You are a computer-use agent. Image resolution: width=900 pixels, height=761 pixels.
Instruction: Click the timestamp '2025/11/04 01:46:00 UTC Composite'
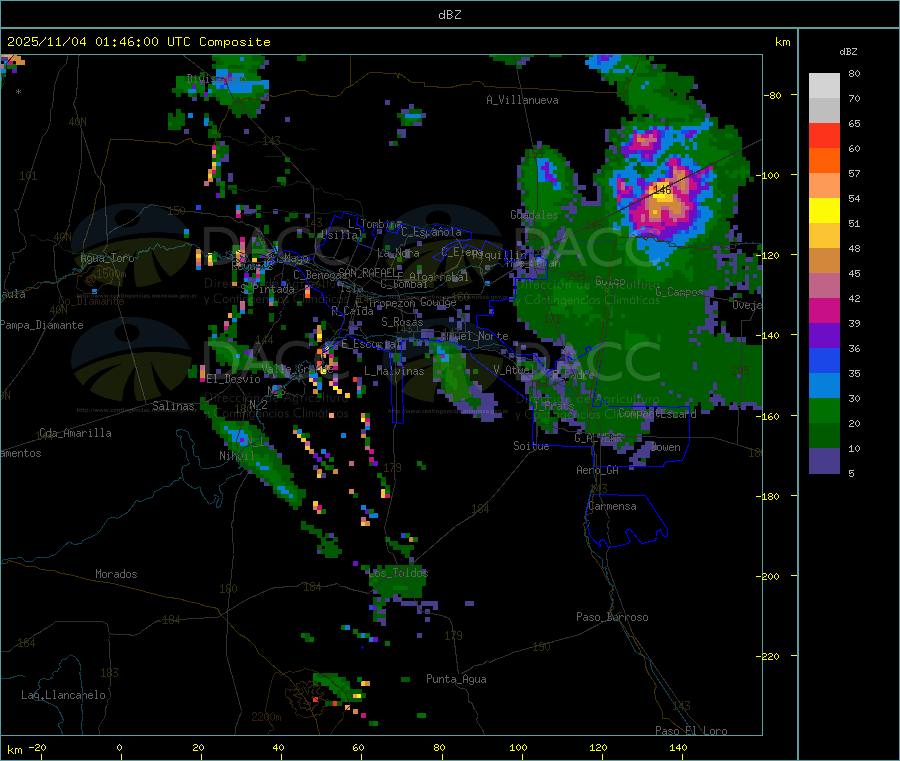(x=138, y=42)
